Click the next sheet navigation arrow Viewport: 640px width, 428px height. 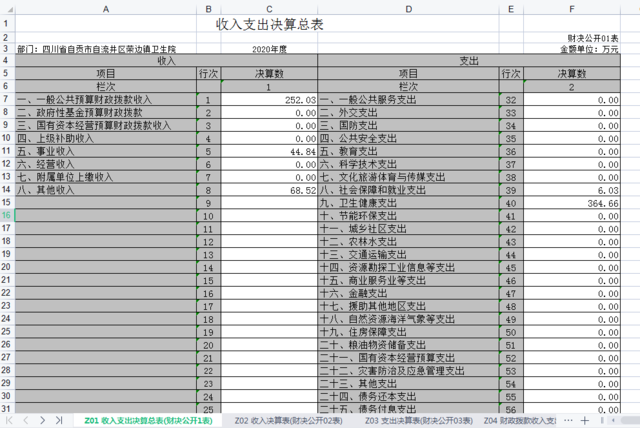[44, 420]
